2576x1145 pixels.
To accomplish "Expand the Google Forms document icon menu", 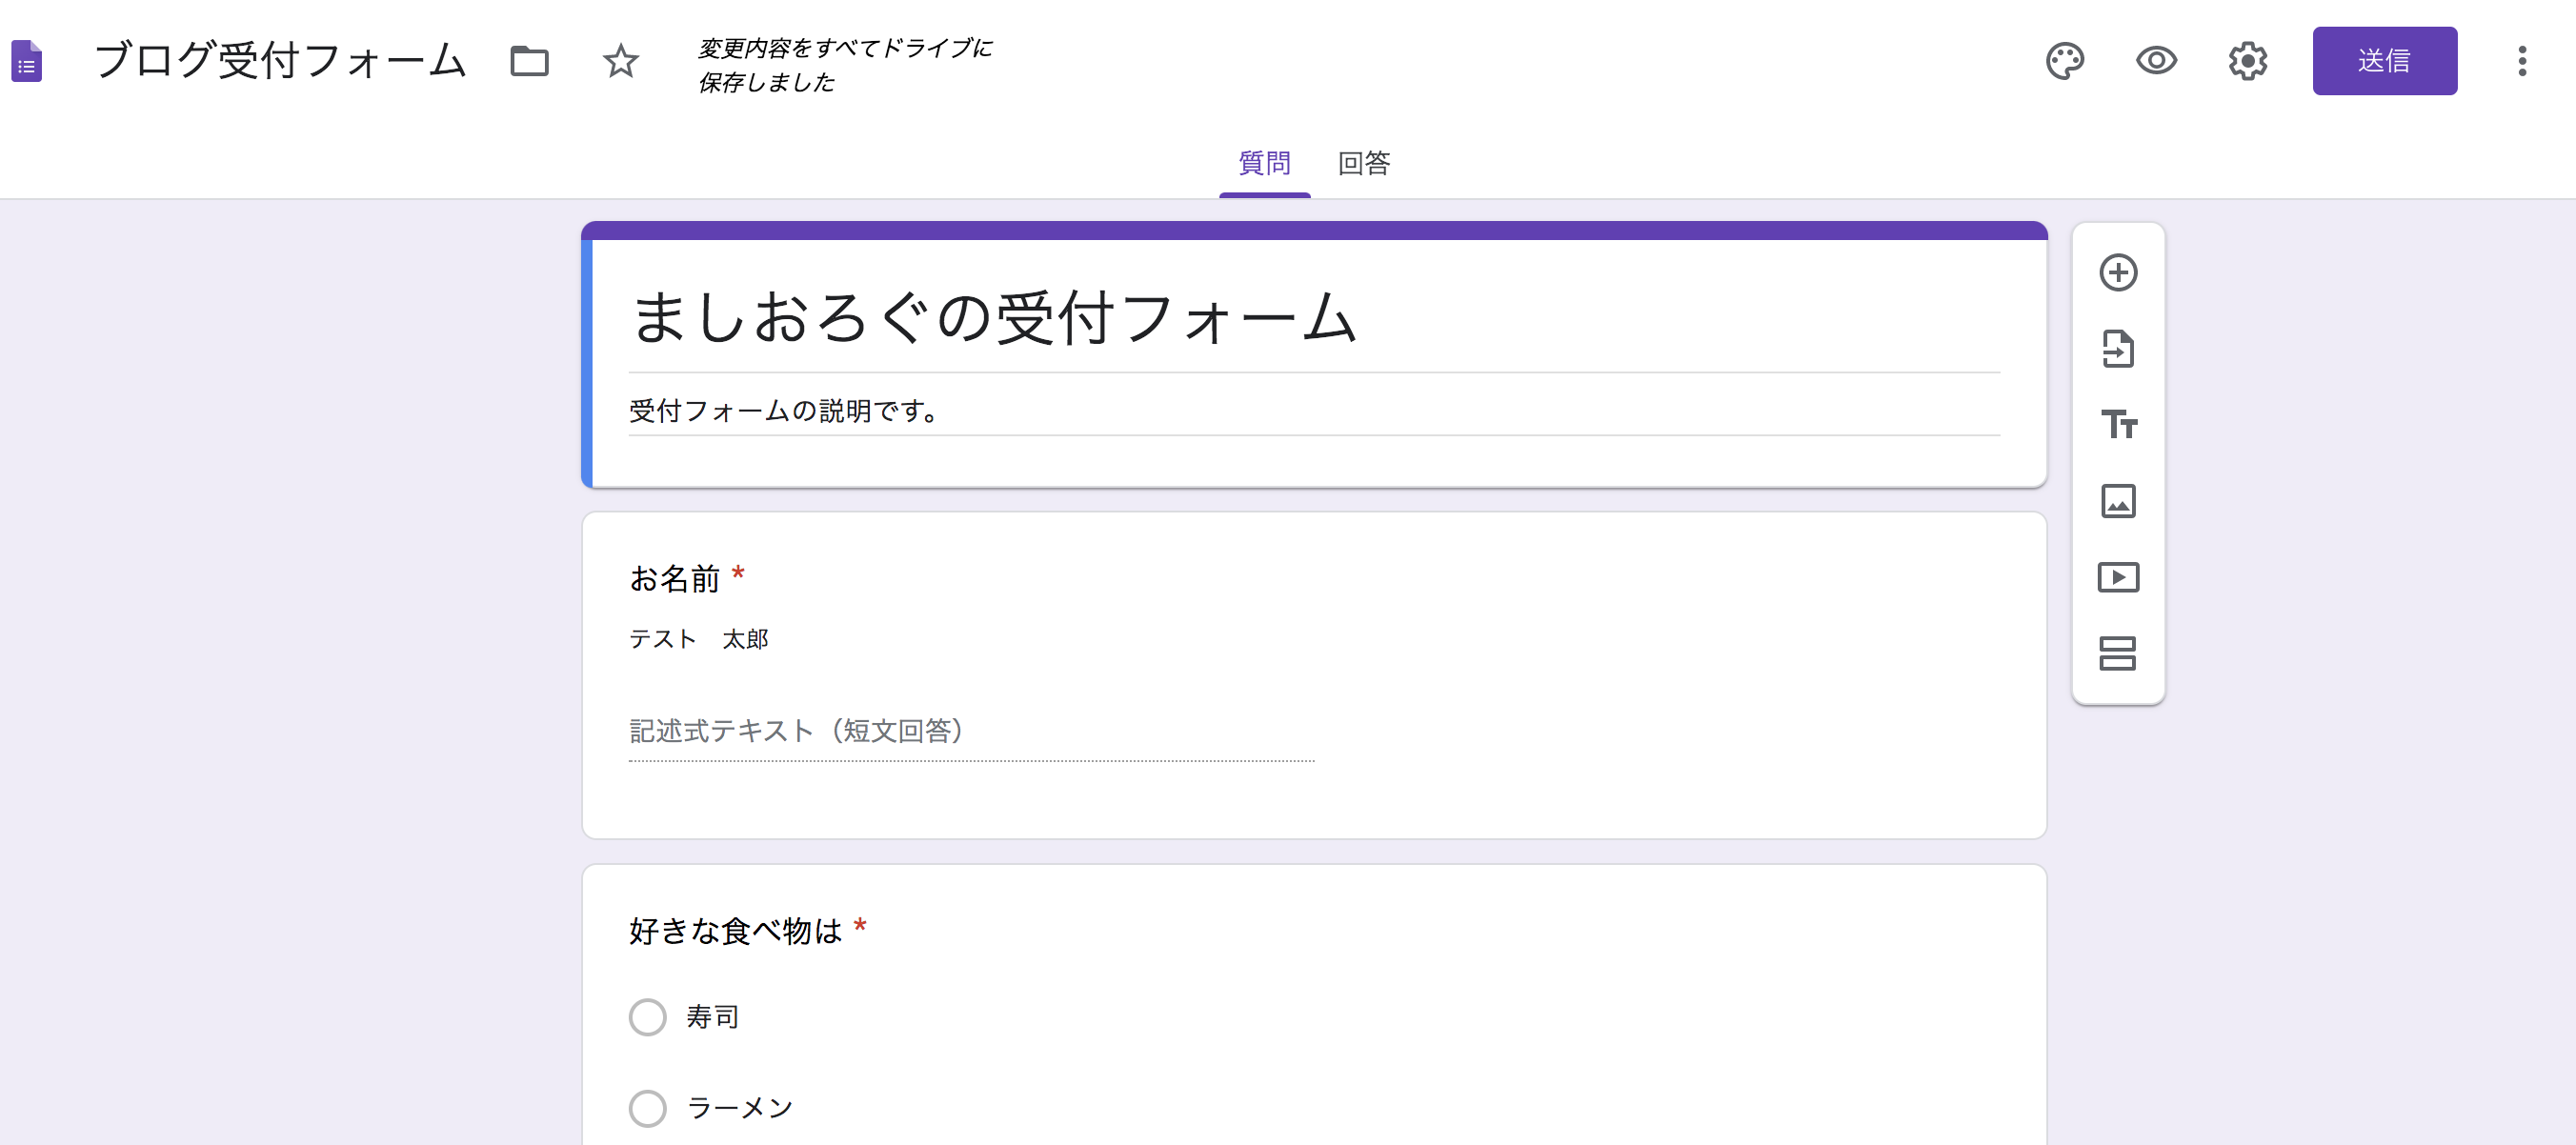I will [27, 61].
